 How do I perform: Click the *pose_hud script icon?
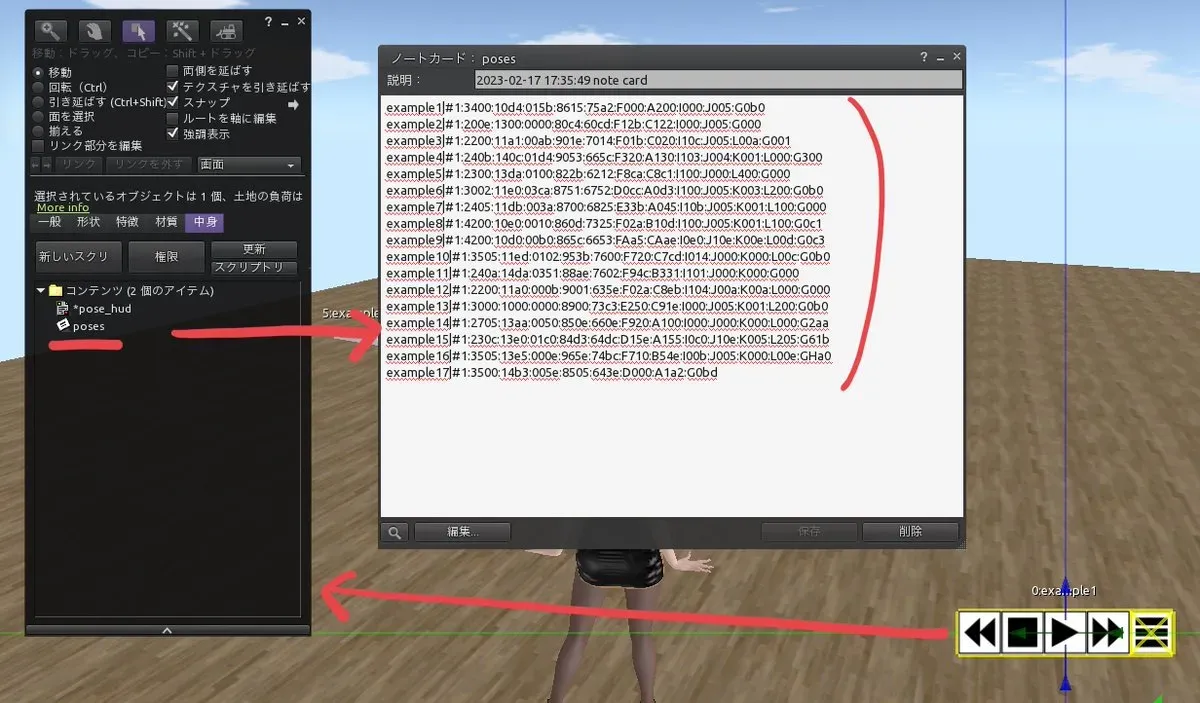click(x=62, y=309)
